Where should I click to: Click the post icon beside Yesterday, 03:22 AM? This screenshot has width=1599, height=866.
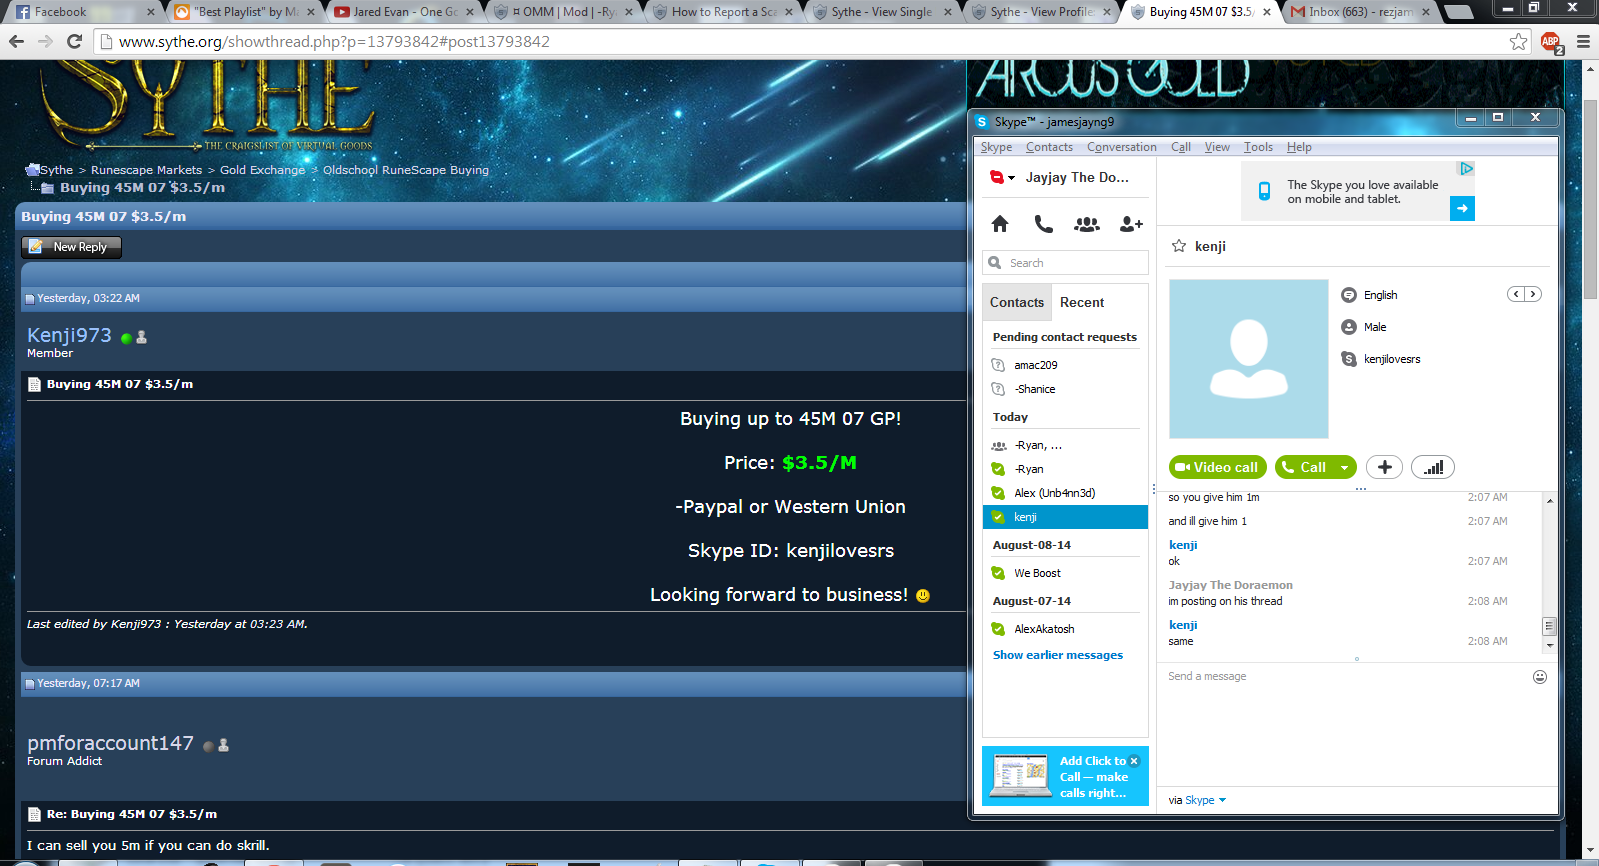coord(30,299)
